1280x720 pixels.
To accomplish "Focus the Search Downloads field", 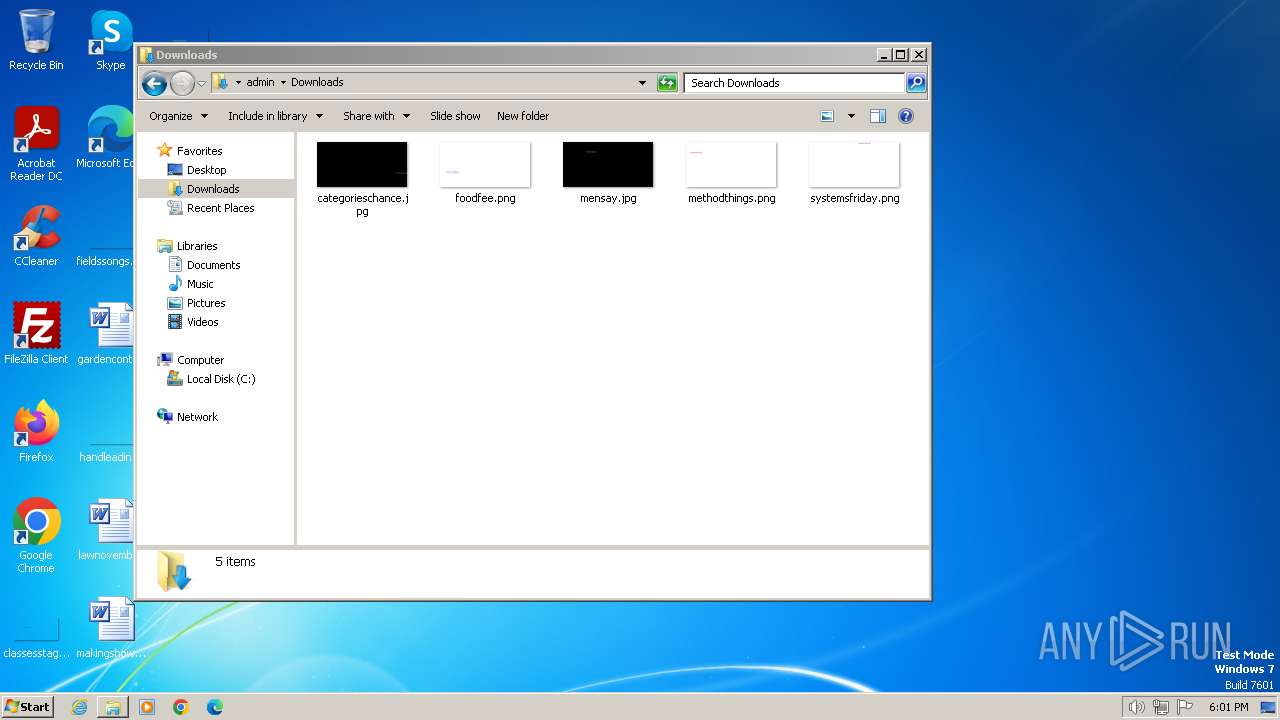I will coord(794,83).
